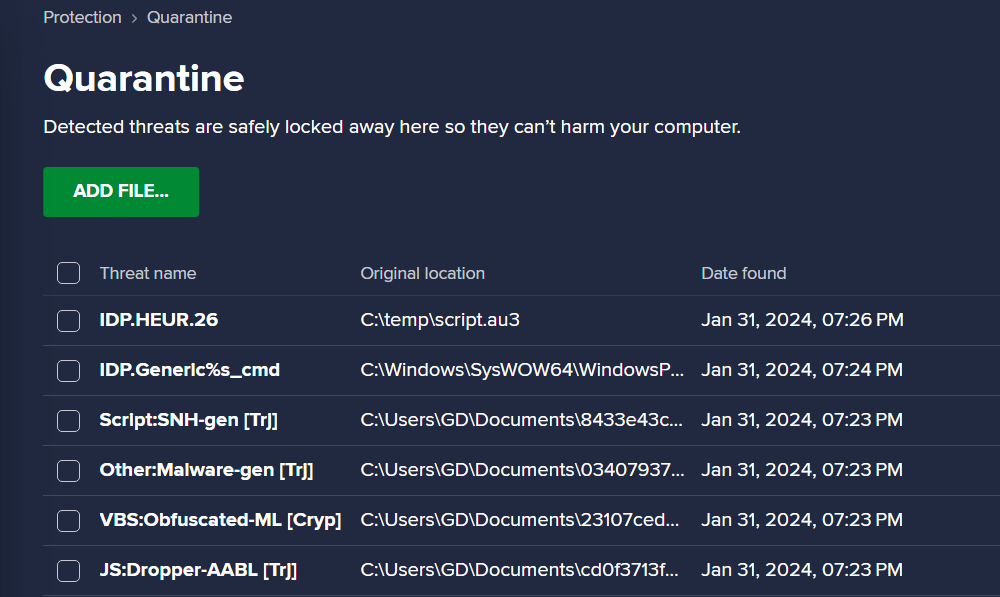Select the Quarantine breadcrumb item
Image resolution: width=1000 pixels, height=597 pixels.
tap(189, 17)
